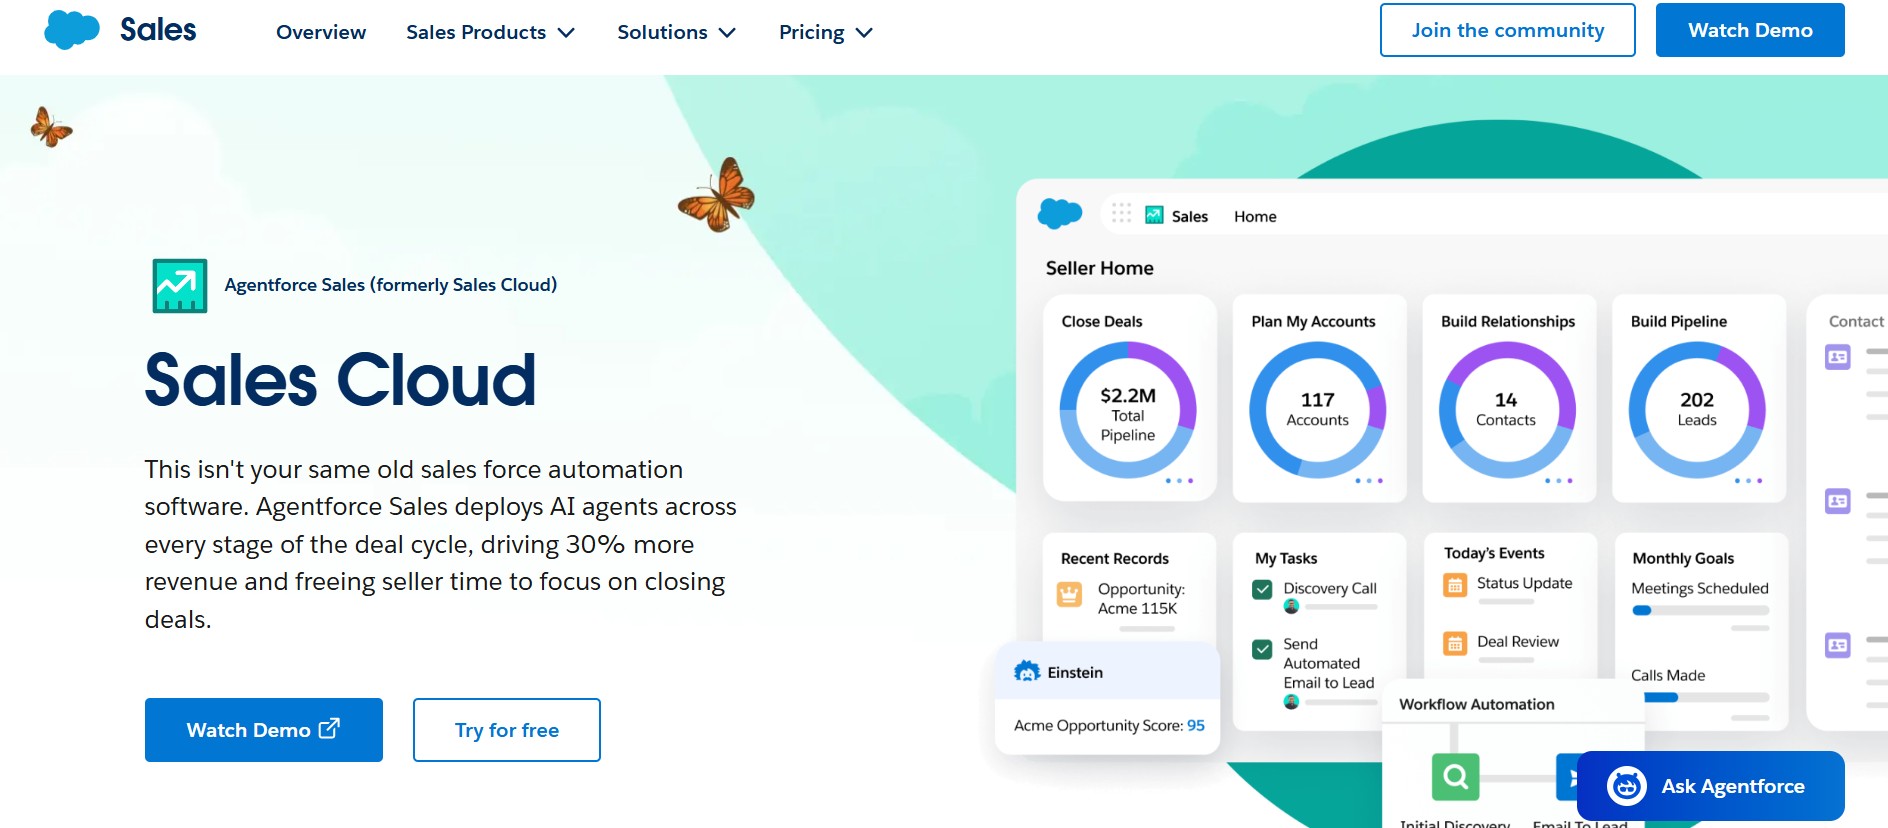Click the Join the community button
Image resolution: width=1888 pixels, height=828 pixels.
click(1508, 30)
